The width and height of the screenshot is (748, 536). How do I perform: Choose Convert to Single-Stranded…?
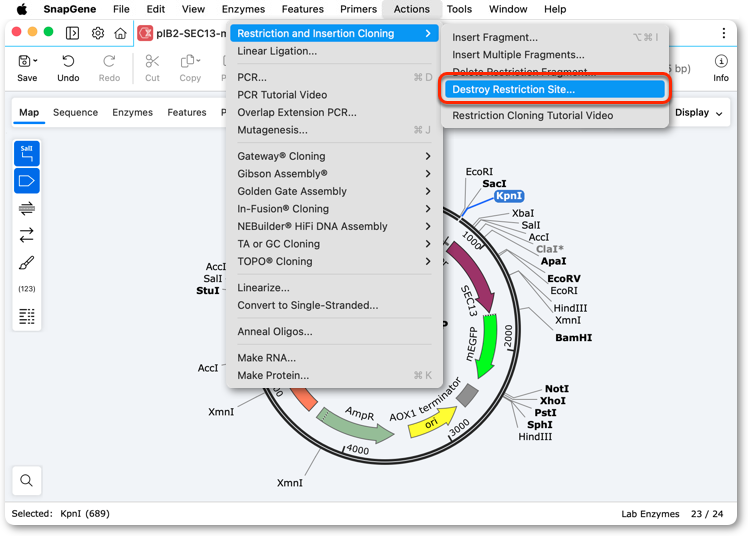coord(334,306)
